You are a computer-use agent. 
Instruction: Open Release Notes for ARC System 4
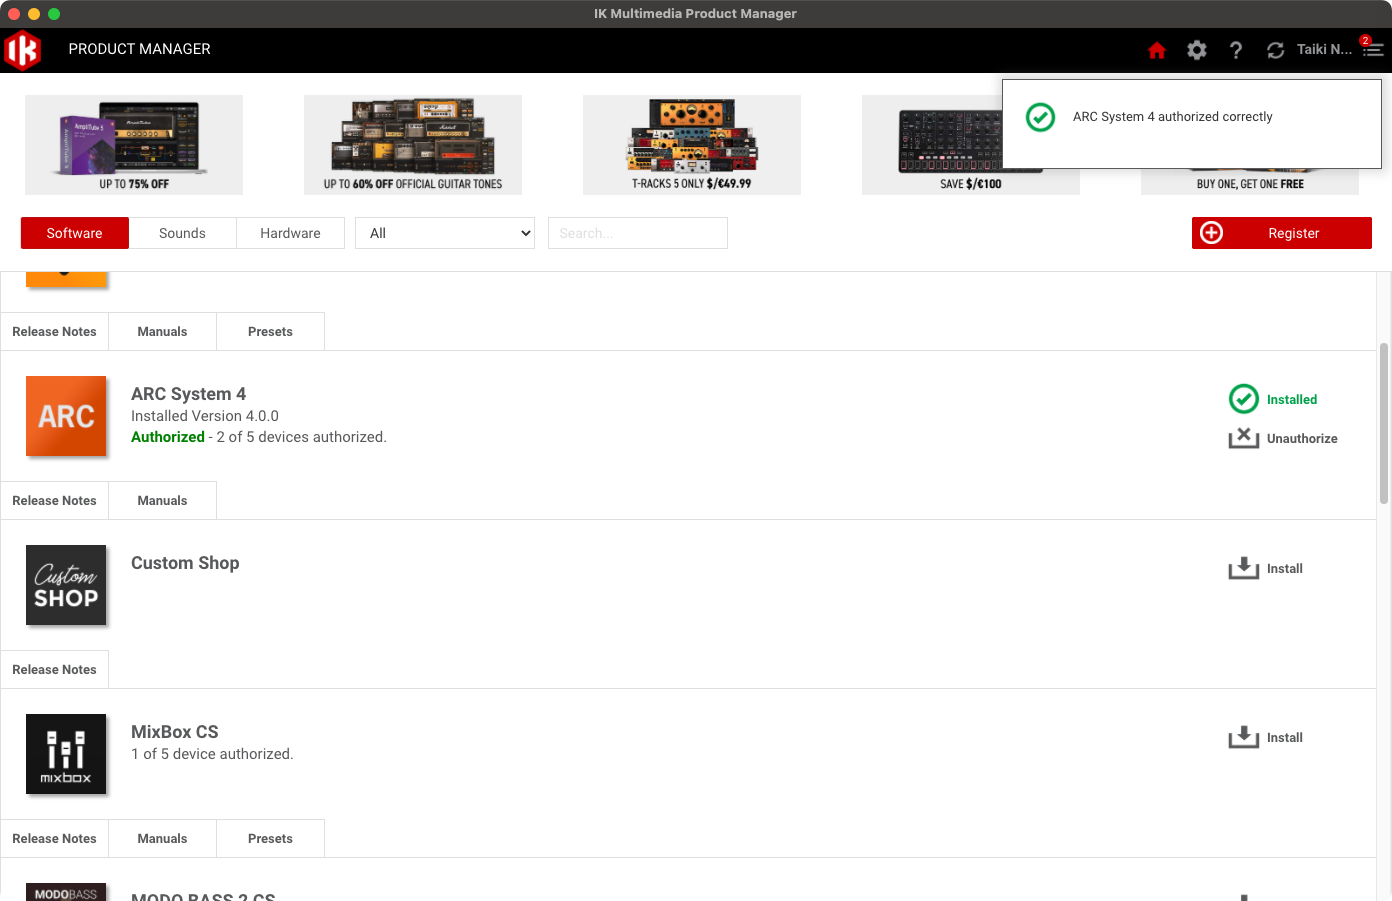(55, 500)
